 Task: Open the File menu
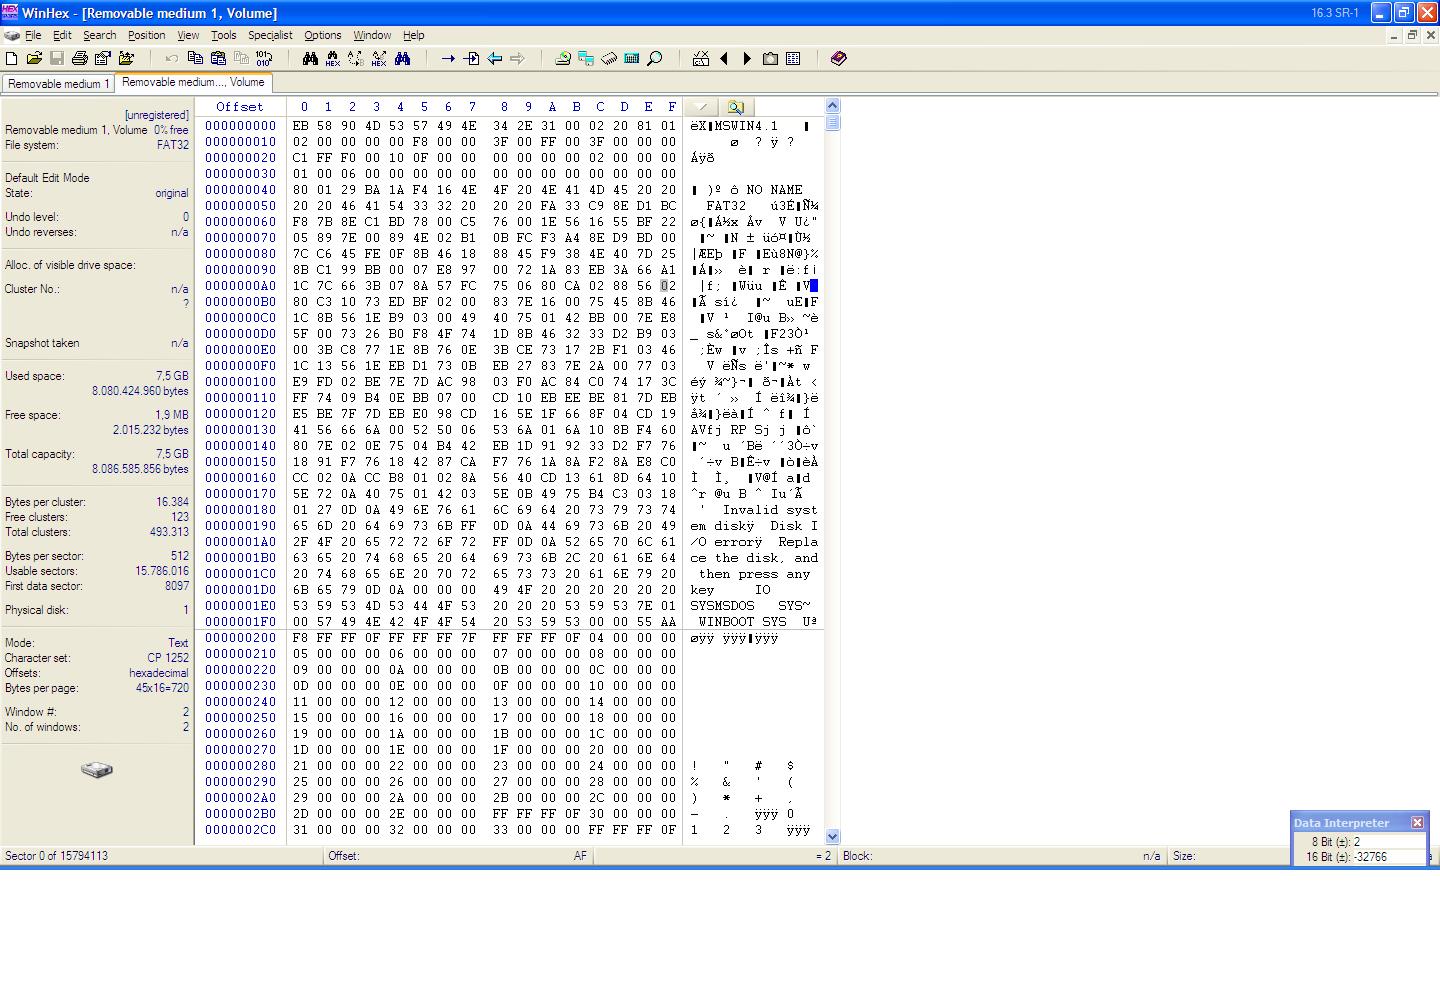pyautogui.click(x=33, y=35)
